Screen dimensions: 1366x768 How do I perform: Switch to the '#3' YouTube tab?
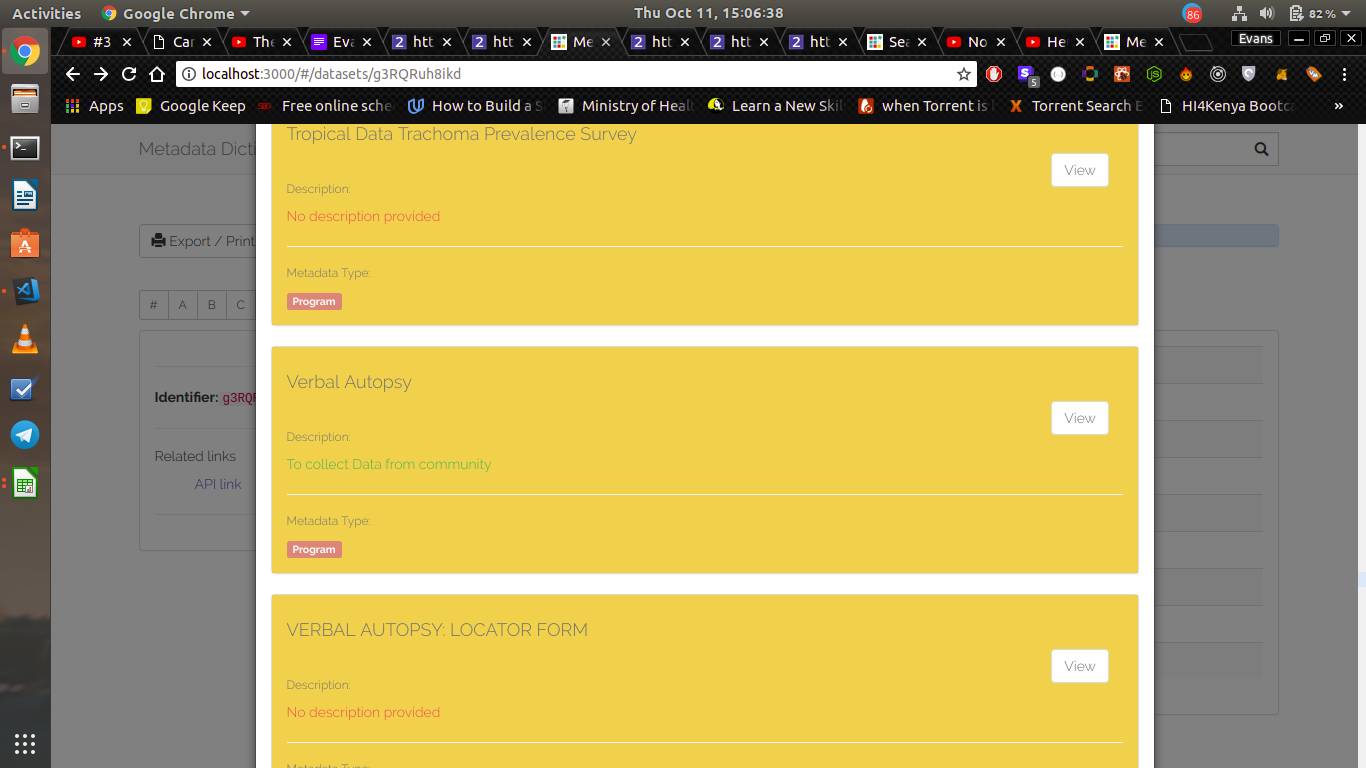tap(100, 41)
